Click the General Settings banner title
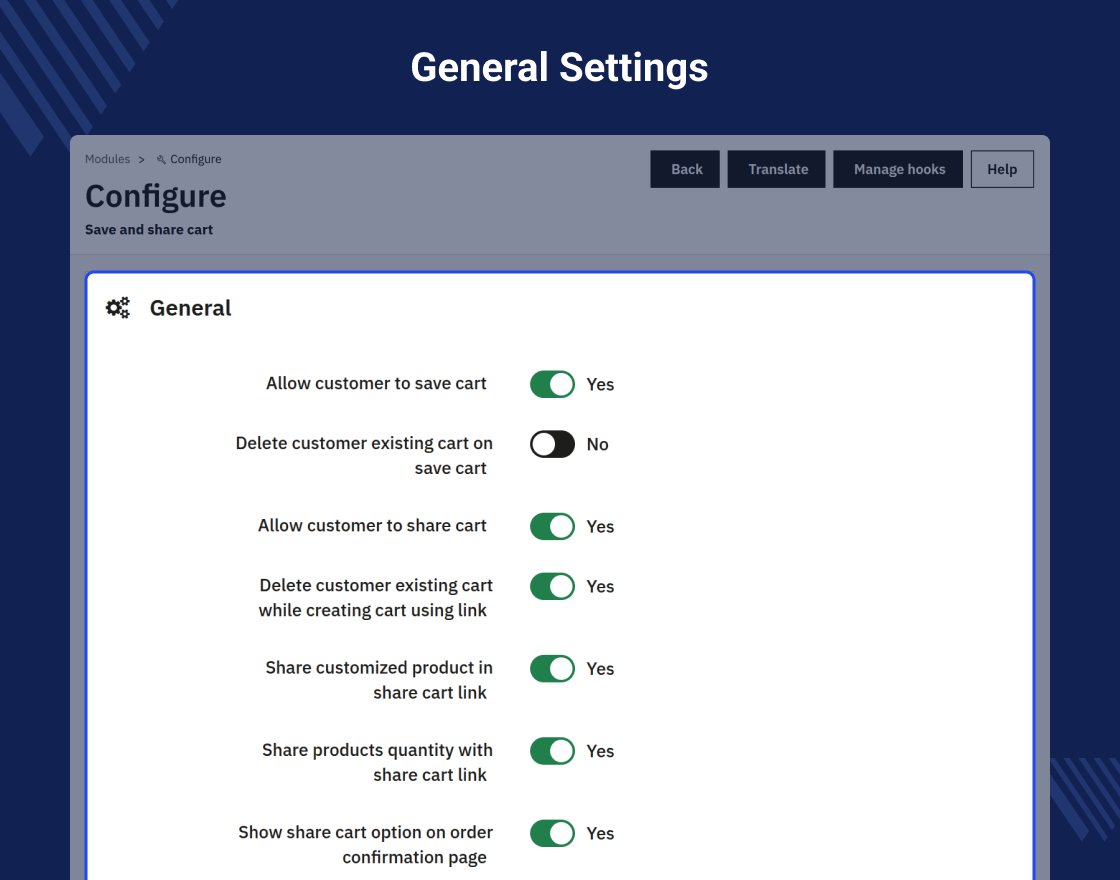1120x880 pixels. pyautogui.click(x=559, y=68)
